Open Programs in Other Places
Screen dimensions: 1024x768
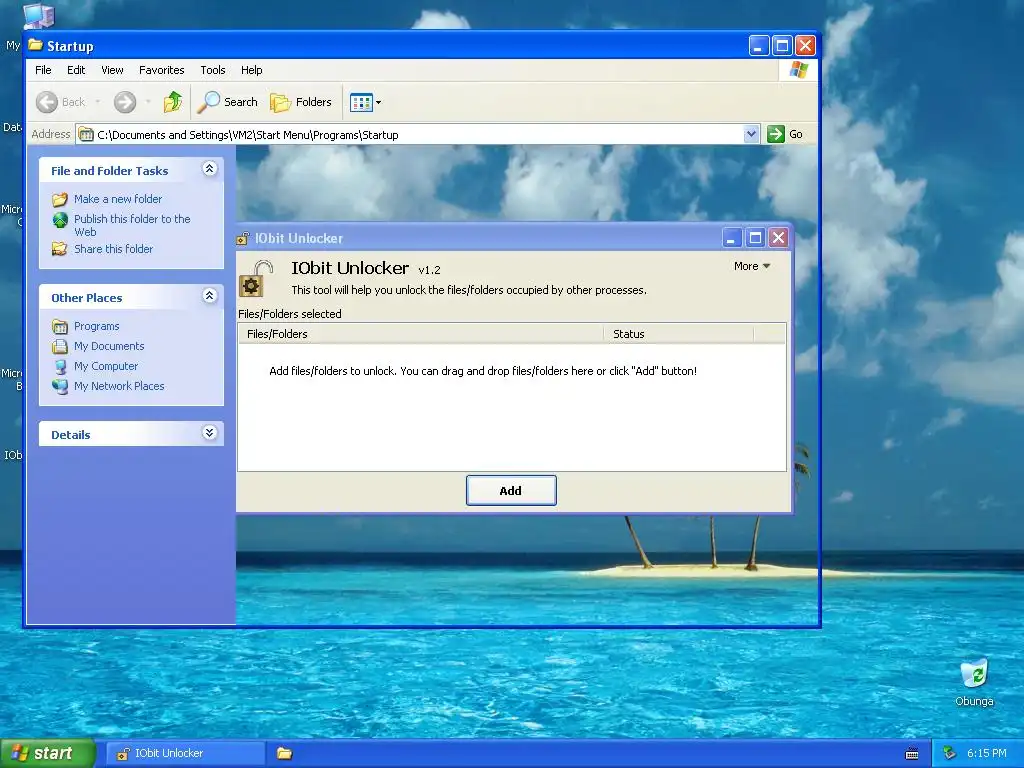point(96,326)
